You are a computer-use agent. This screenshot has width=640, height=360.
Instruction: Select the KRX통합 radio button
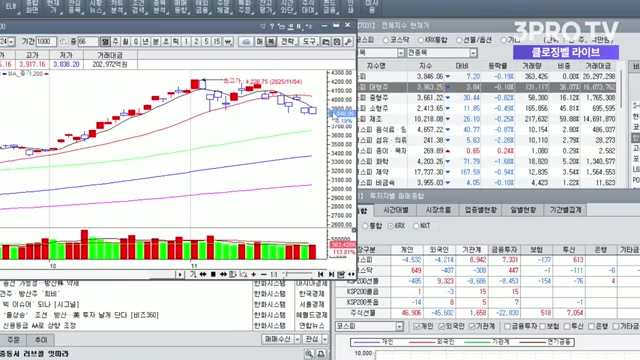[421, 40]
